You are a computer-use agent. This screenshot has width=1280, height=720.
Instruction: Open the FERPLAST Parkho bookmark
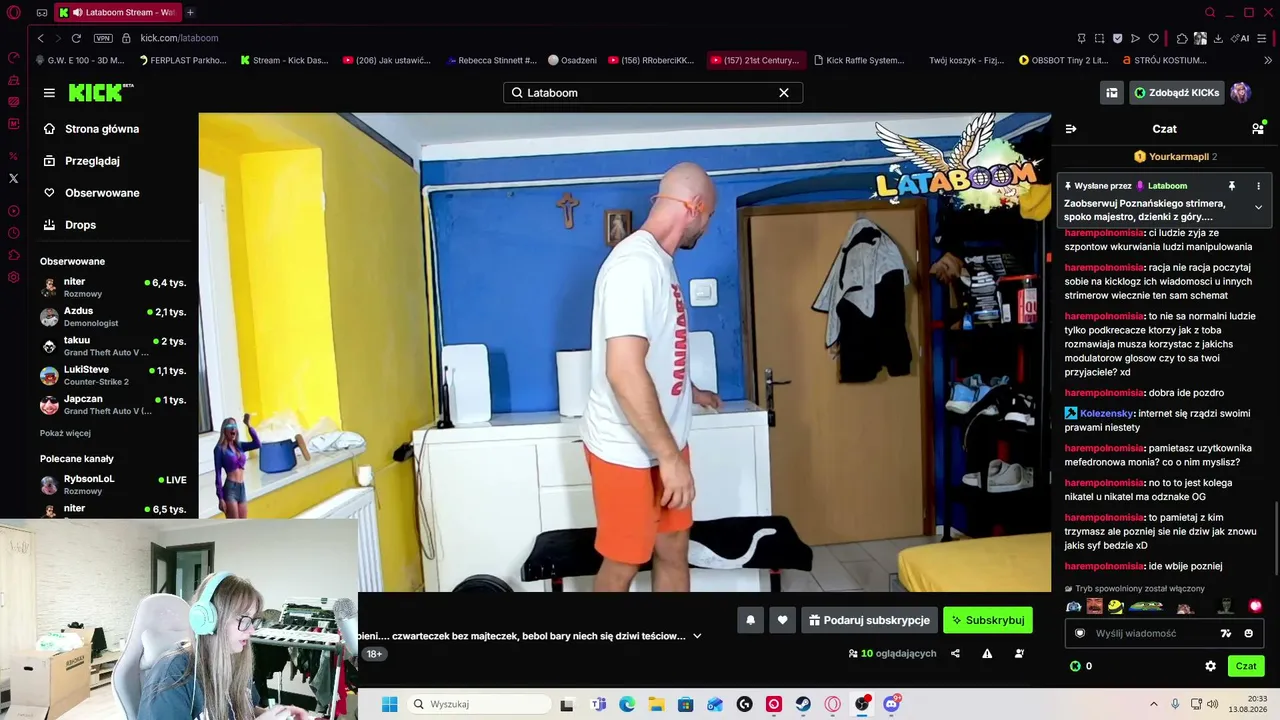[182, 60]
